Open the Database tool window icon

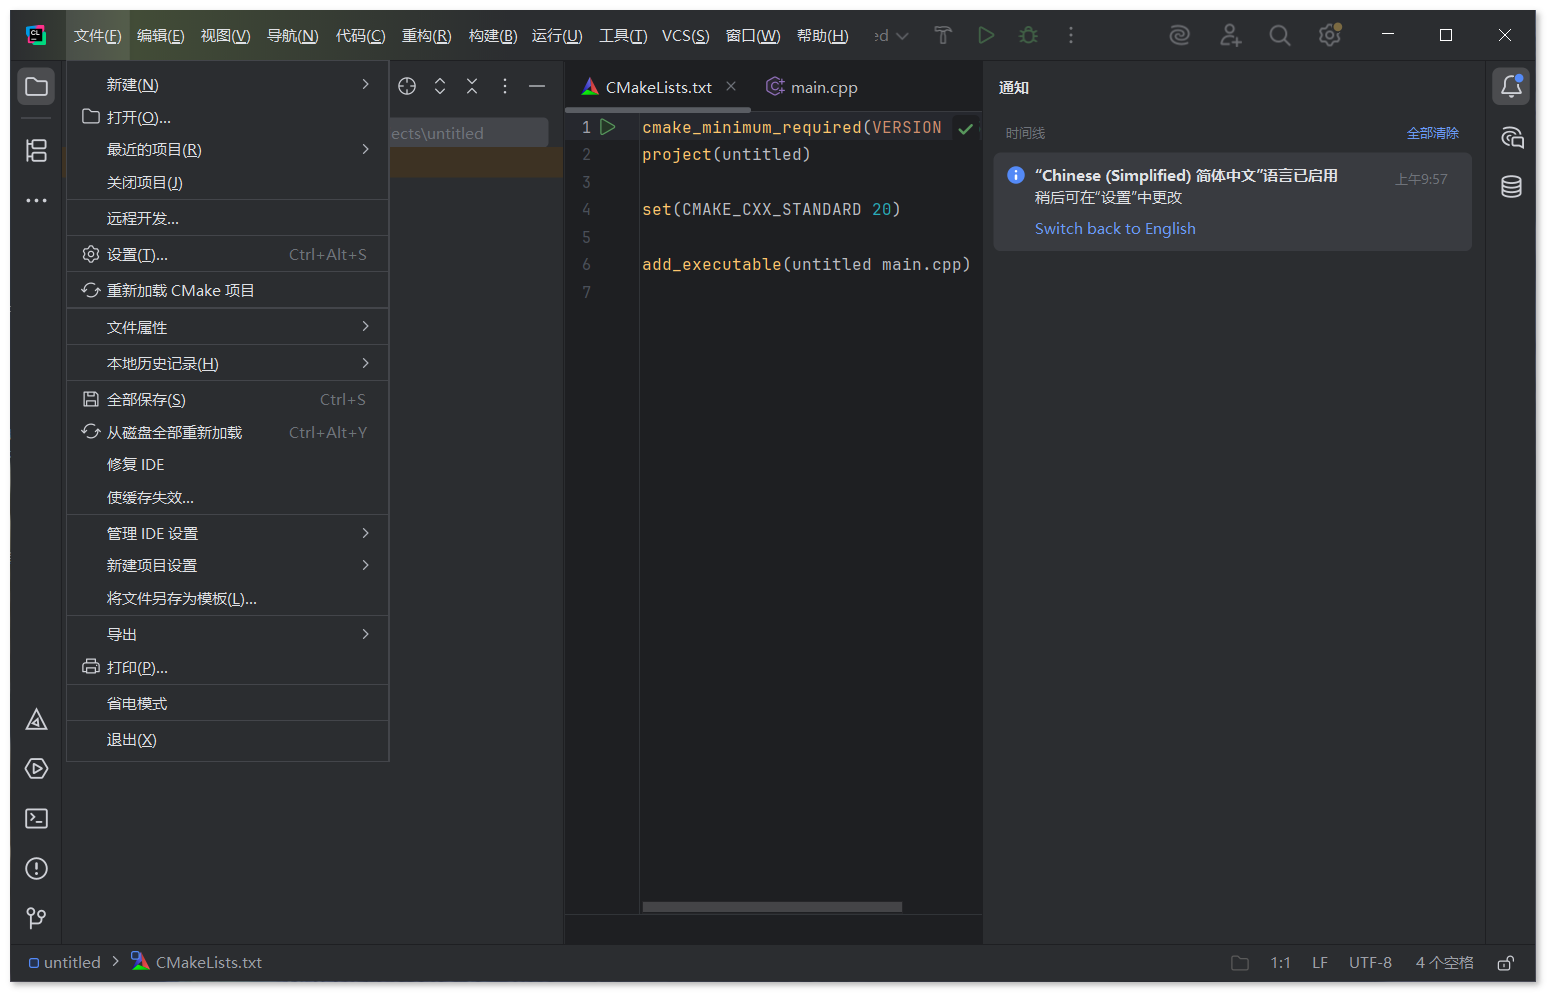pos(1511,187)
